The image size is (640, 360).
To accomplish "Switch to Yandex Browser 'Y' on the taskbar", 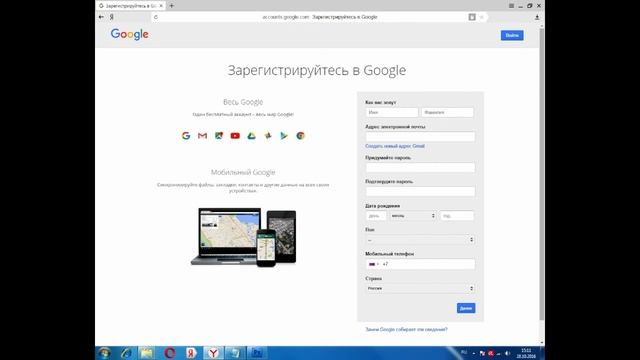I will click(213, 353).
